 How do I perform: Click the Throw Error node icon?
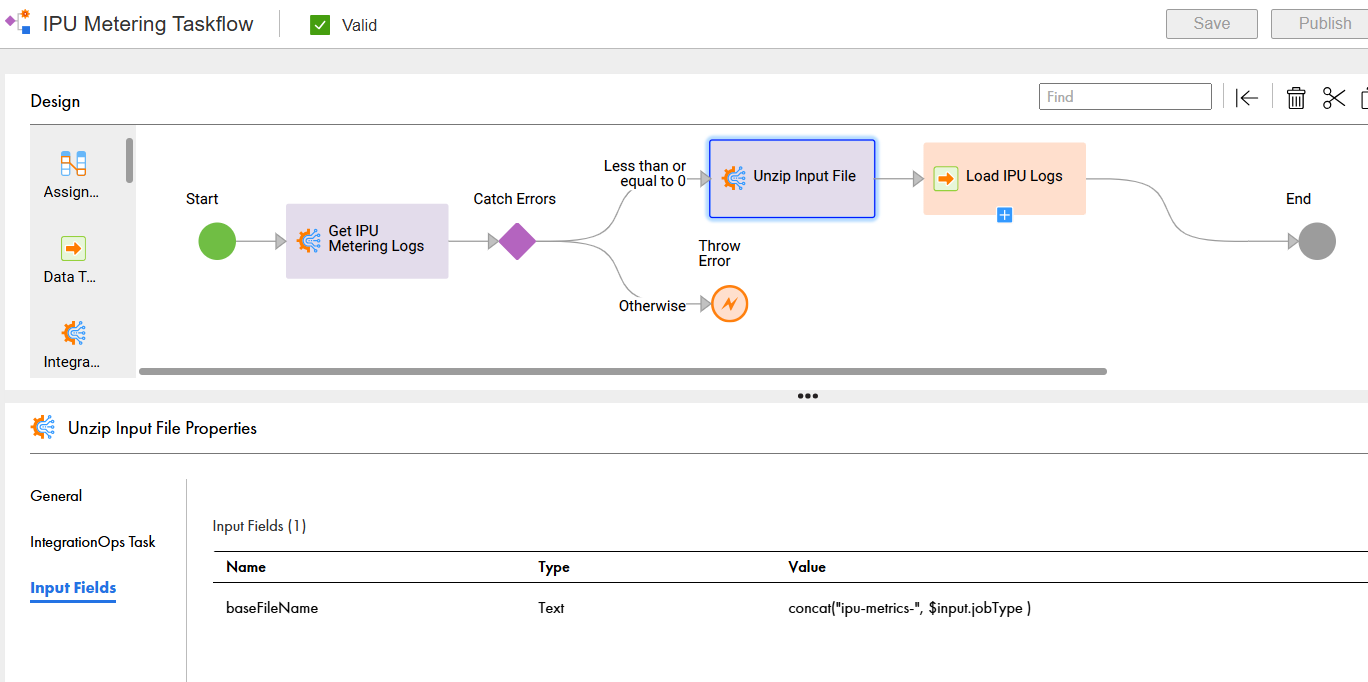[x=730, y=303]
